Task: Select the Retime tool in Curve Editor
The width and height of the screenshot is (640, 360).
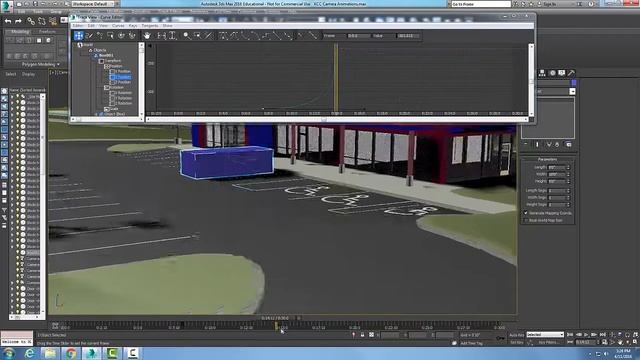Action: point(121,36)
